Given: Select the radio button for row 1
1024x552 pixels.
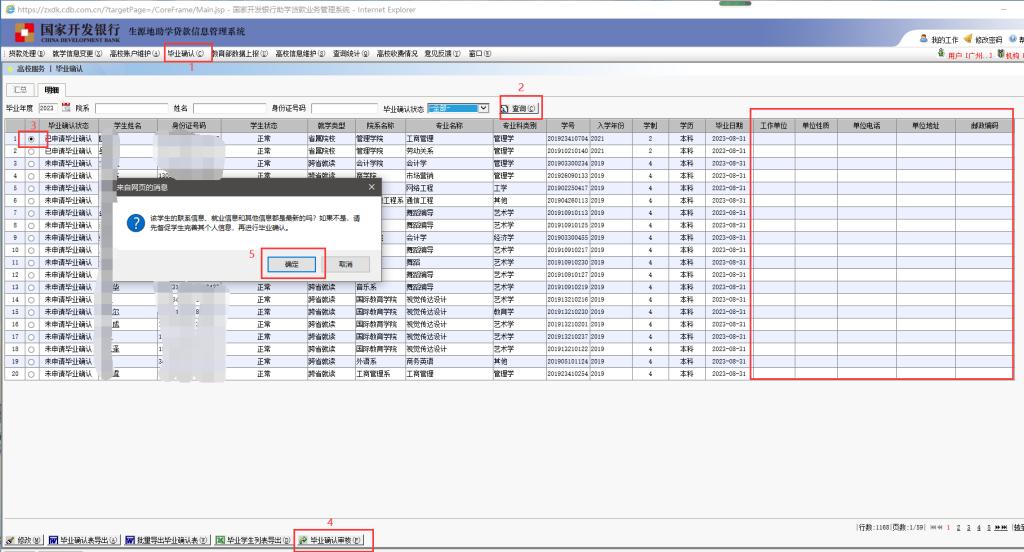Looking at the screenshot, I should [x=32, y=139].
